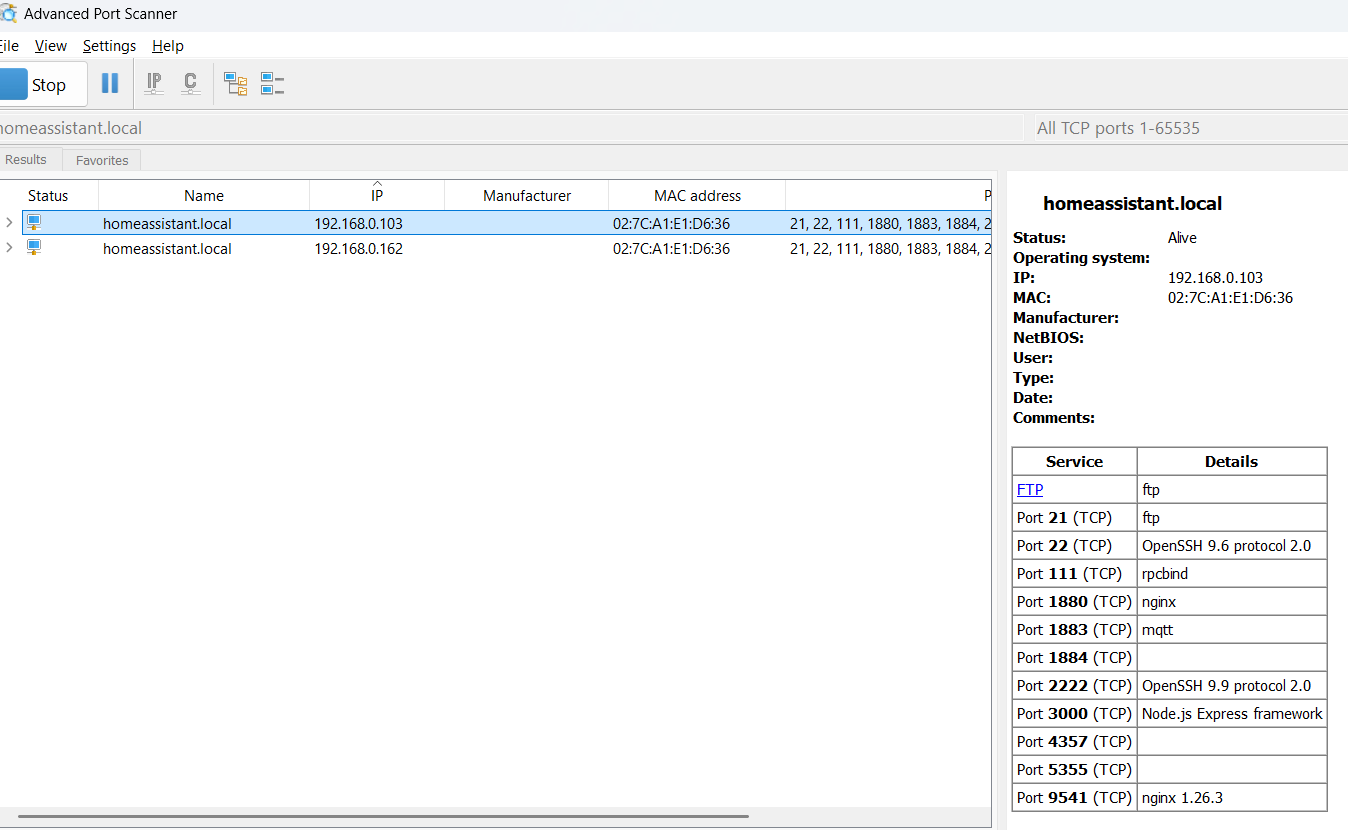Click the IP toolbar icon
Image resolution: width=1348 pixels, height=830 pixels.
click(x=154, y=84)
